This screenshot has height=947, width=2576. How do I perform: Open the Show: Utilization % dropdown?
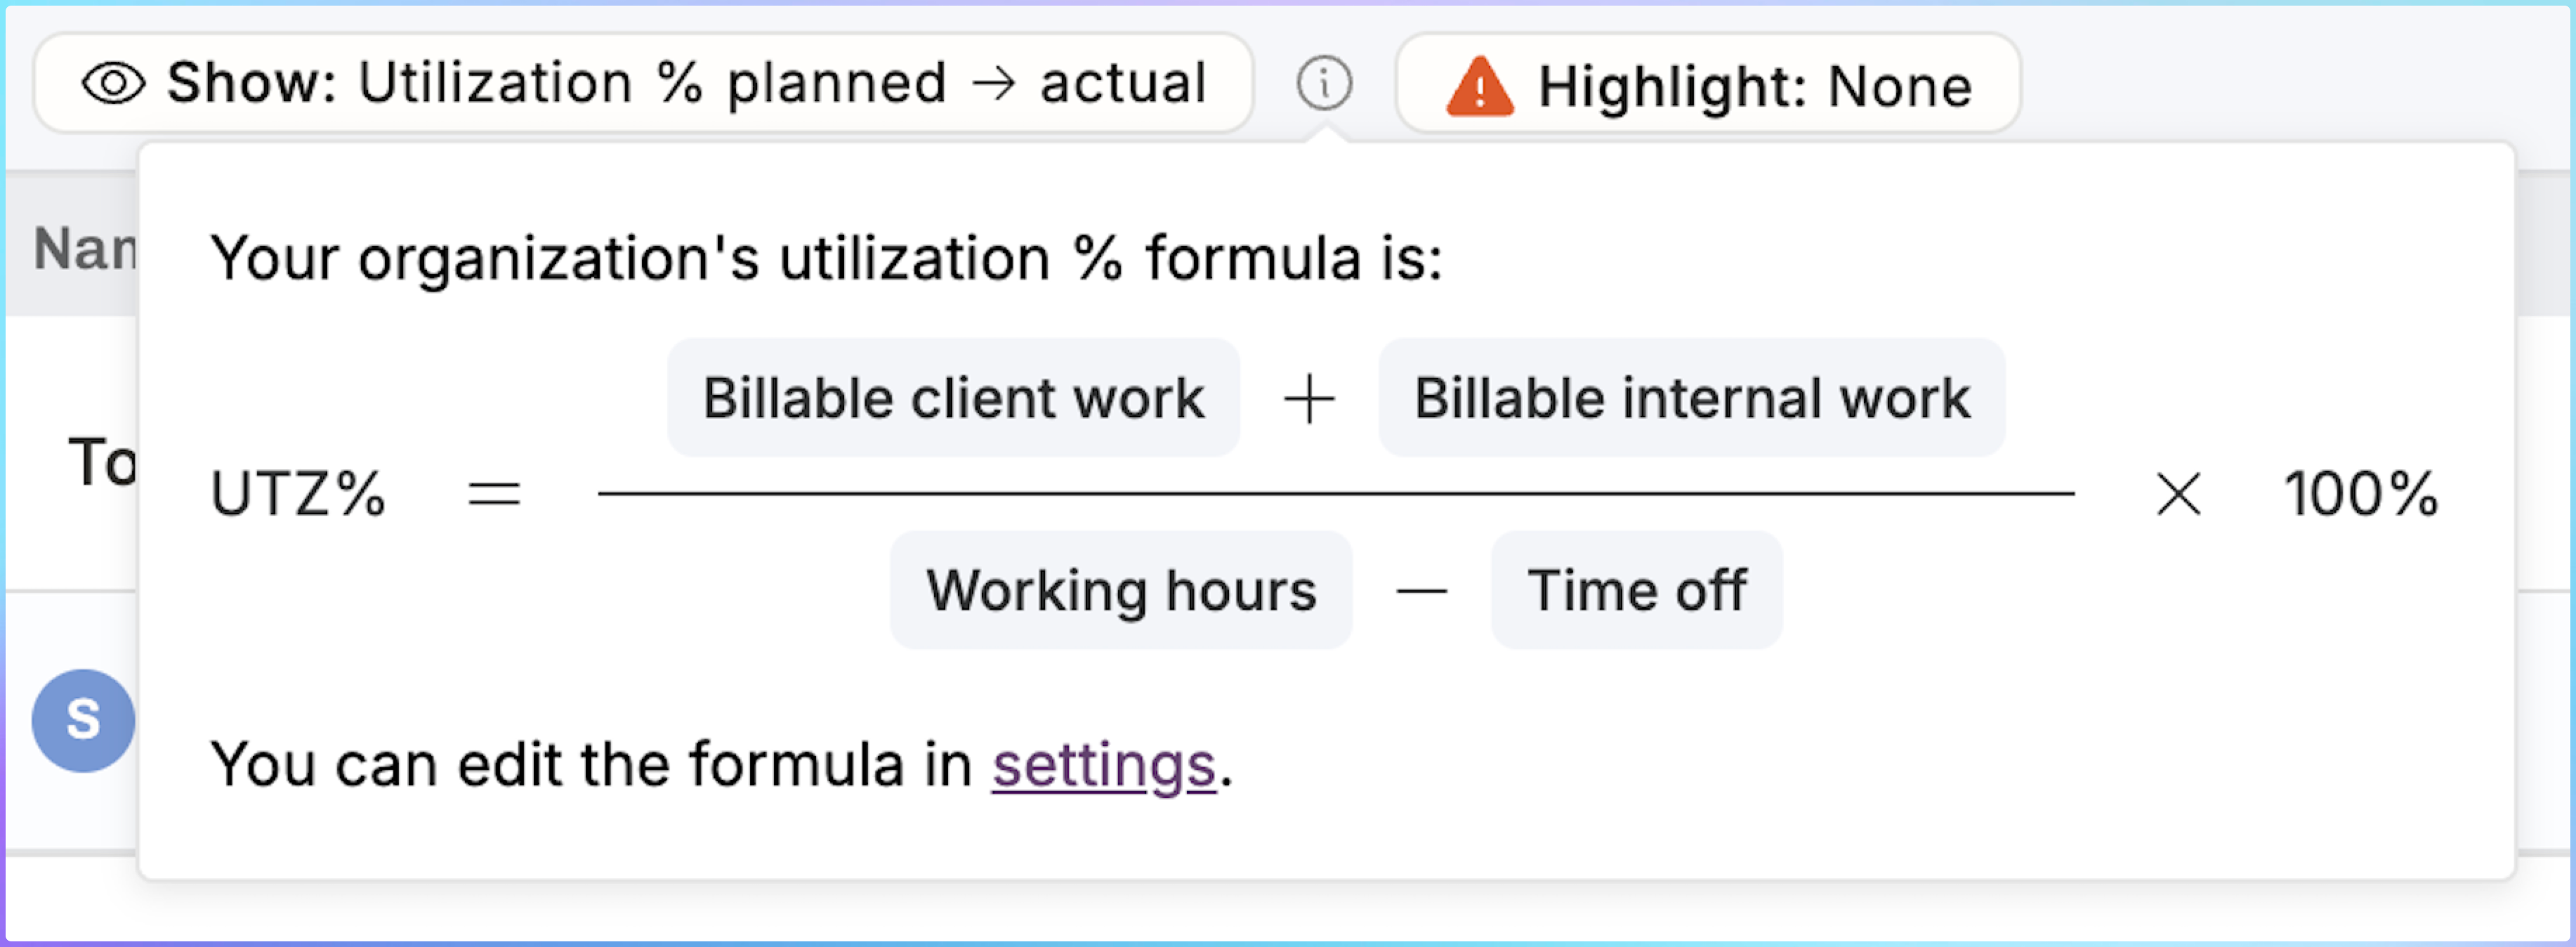click(x=643, y=84)
